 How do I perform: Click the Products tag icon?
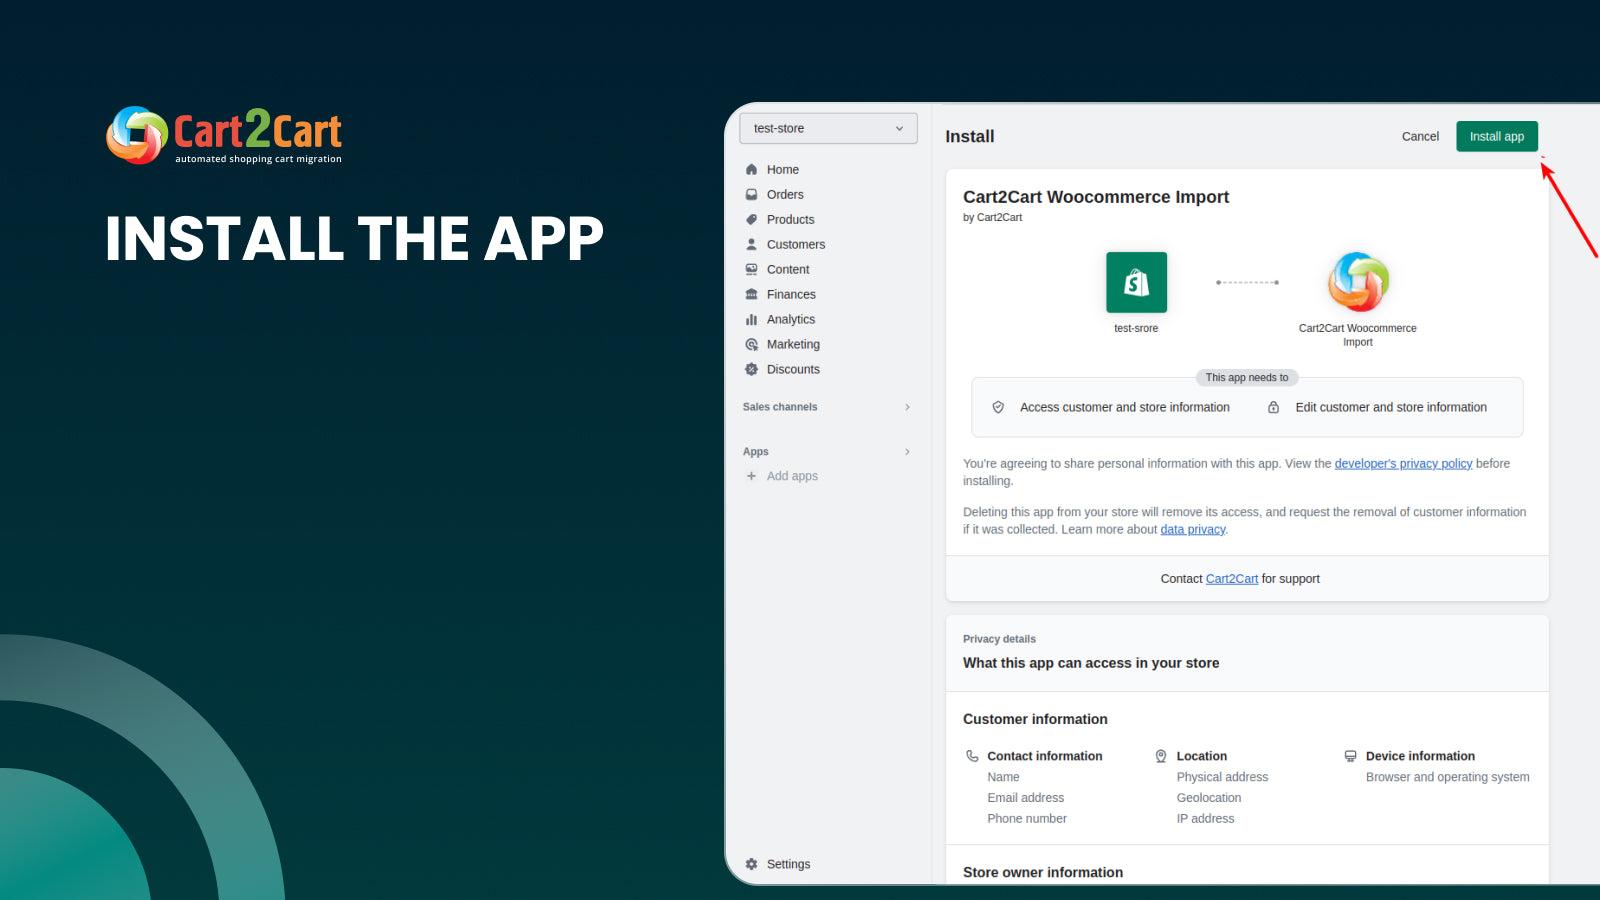click(x=751, y=219)
